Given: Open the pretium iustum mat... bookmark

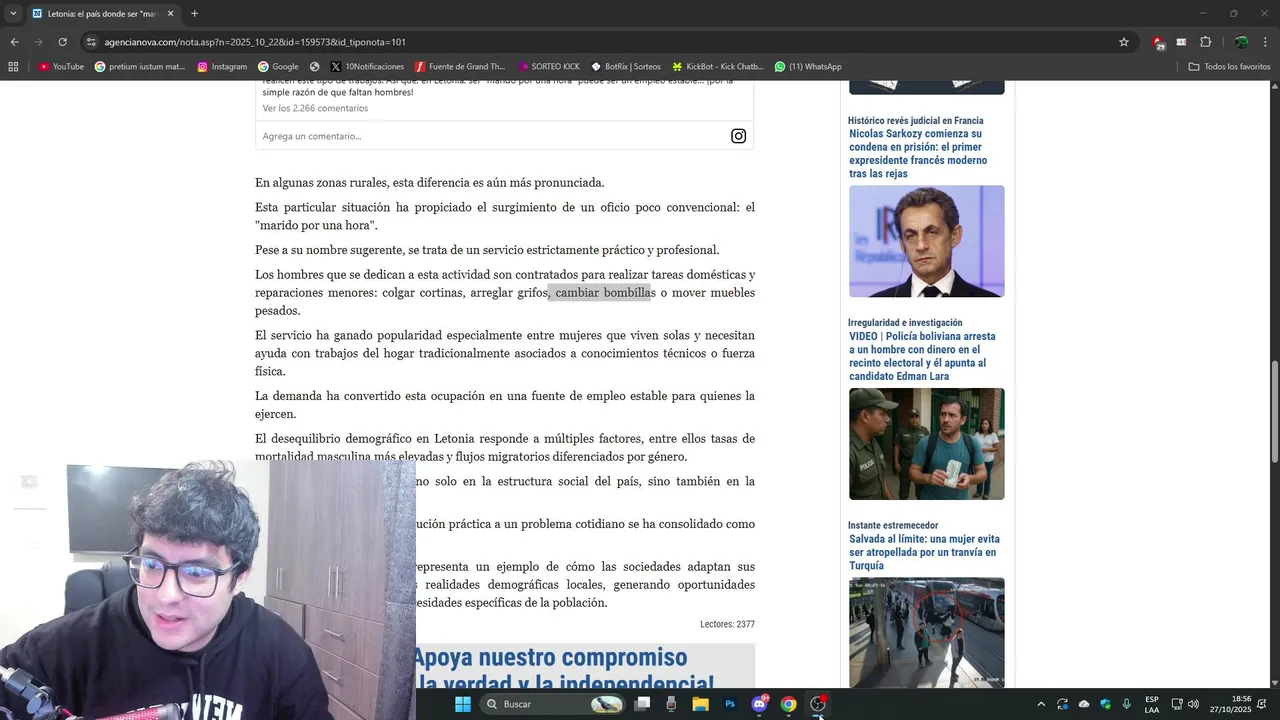Looking at the screenshot, I should pos(140,67).
